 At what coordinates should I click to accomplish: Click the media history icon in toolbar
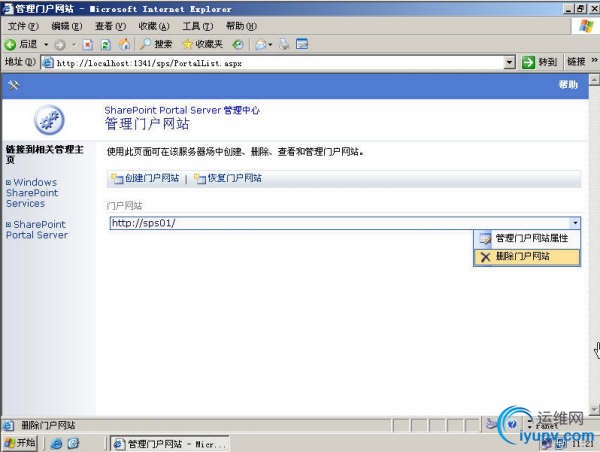(238, 44)
